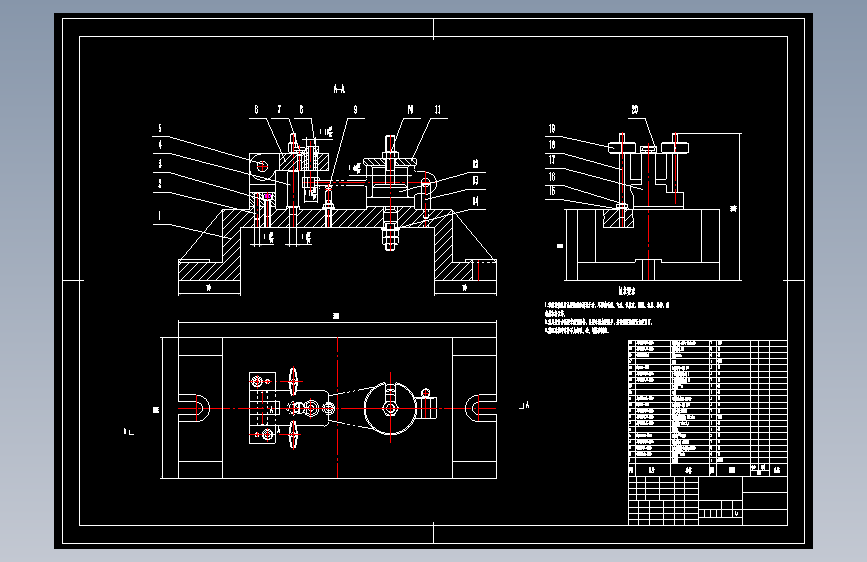Viewport: 867px width, 562px height.
Task: Click the top row of the parts list
Action: coord(708,343)
